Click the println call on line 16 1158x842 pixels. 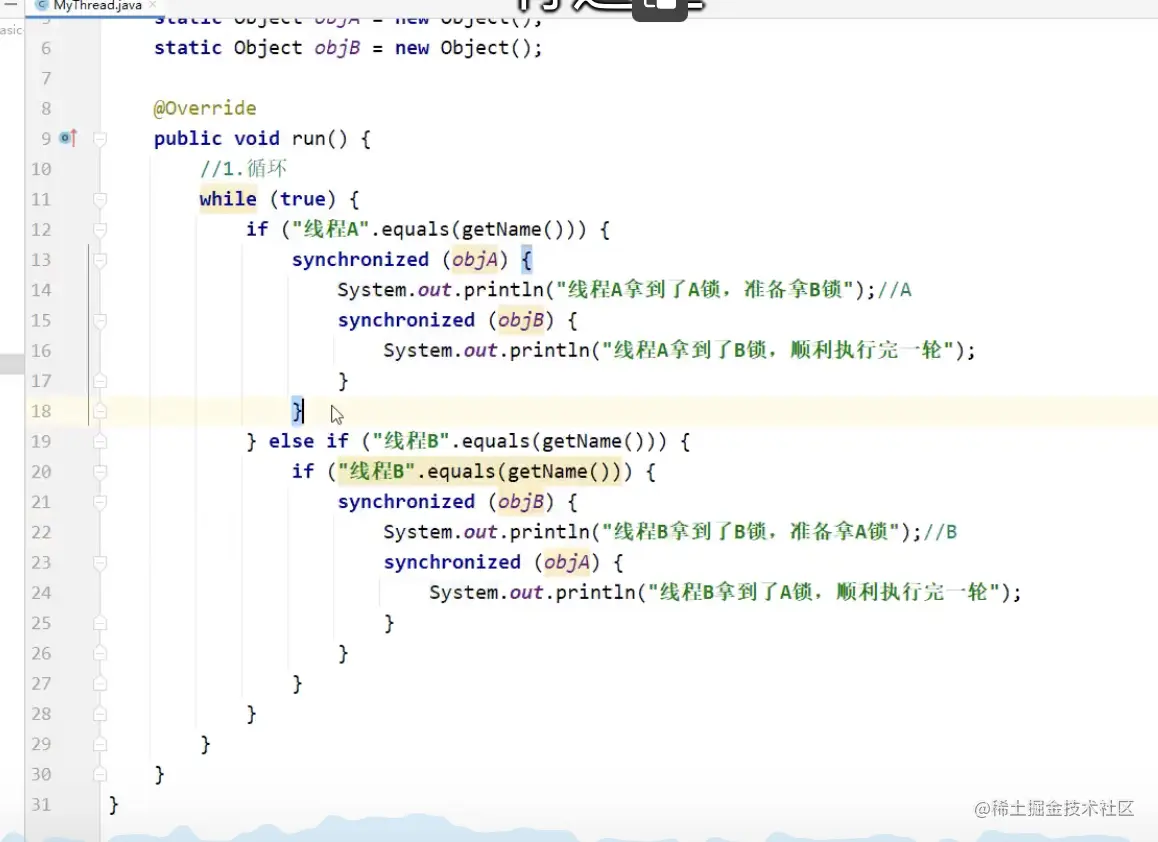[549, 351]
